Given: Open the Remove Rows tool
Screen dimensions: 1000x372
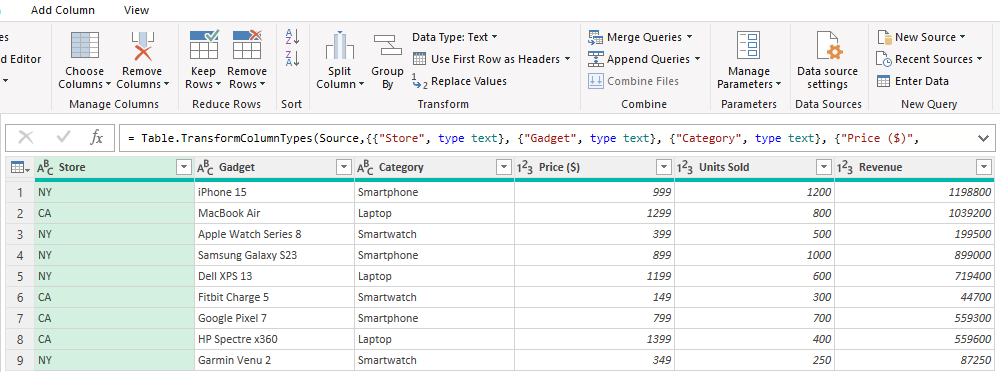Looking at the screenshot, I should coord(247,59).
